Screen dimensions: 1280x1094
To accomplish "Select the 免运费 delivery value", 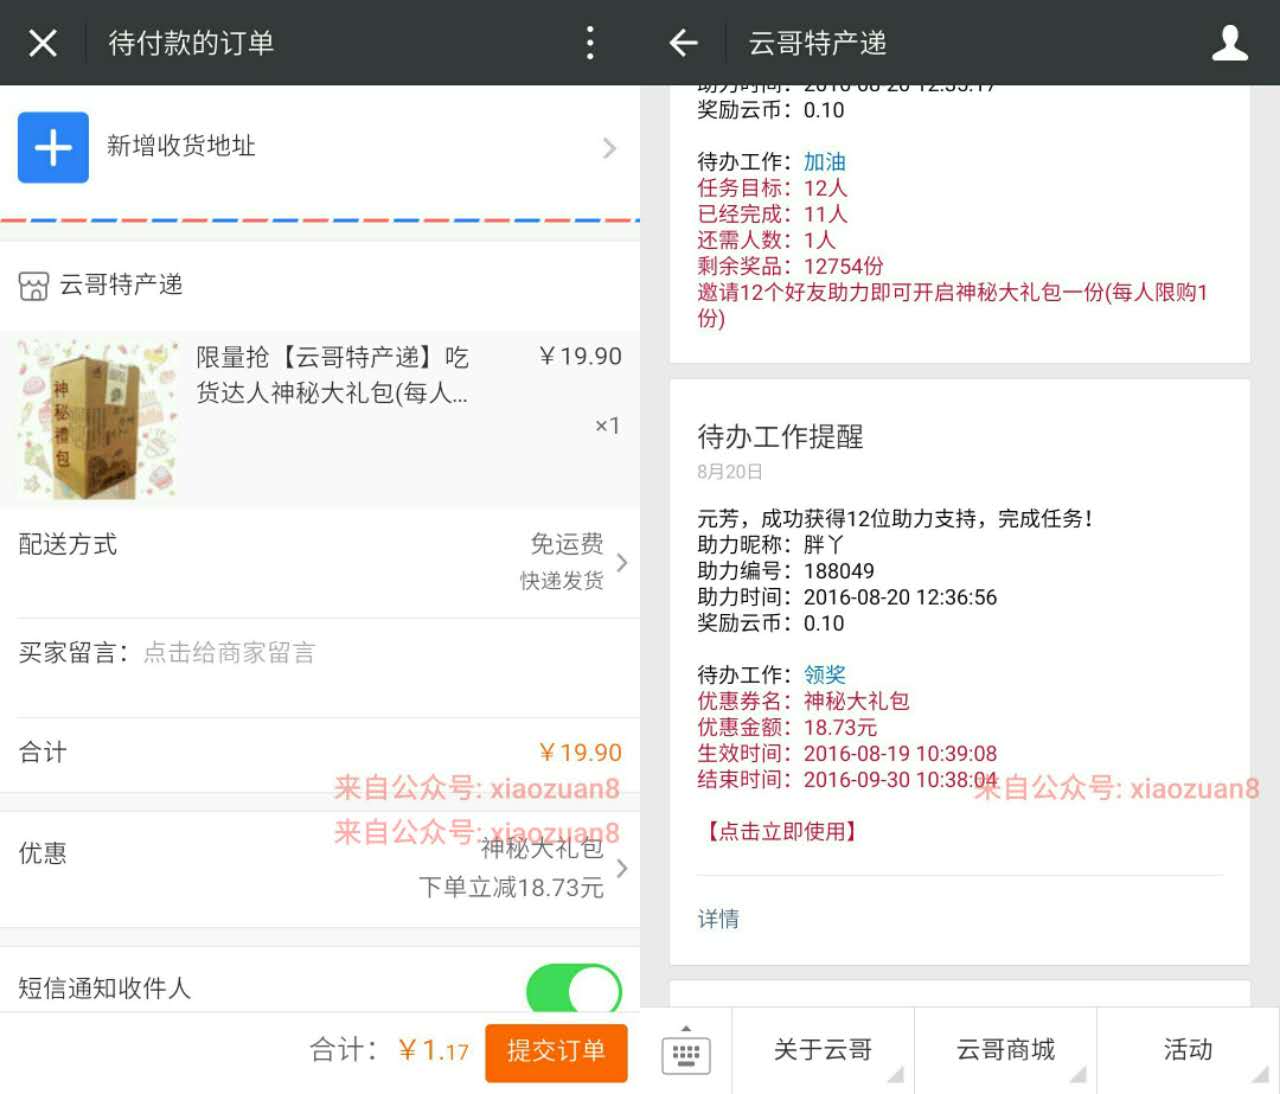I will [x=567, y=544].
